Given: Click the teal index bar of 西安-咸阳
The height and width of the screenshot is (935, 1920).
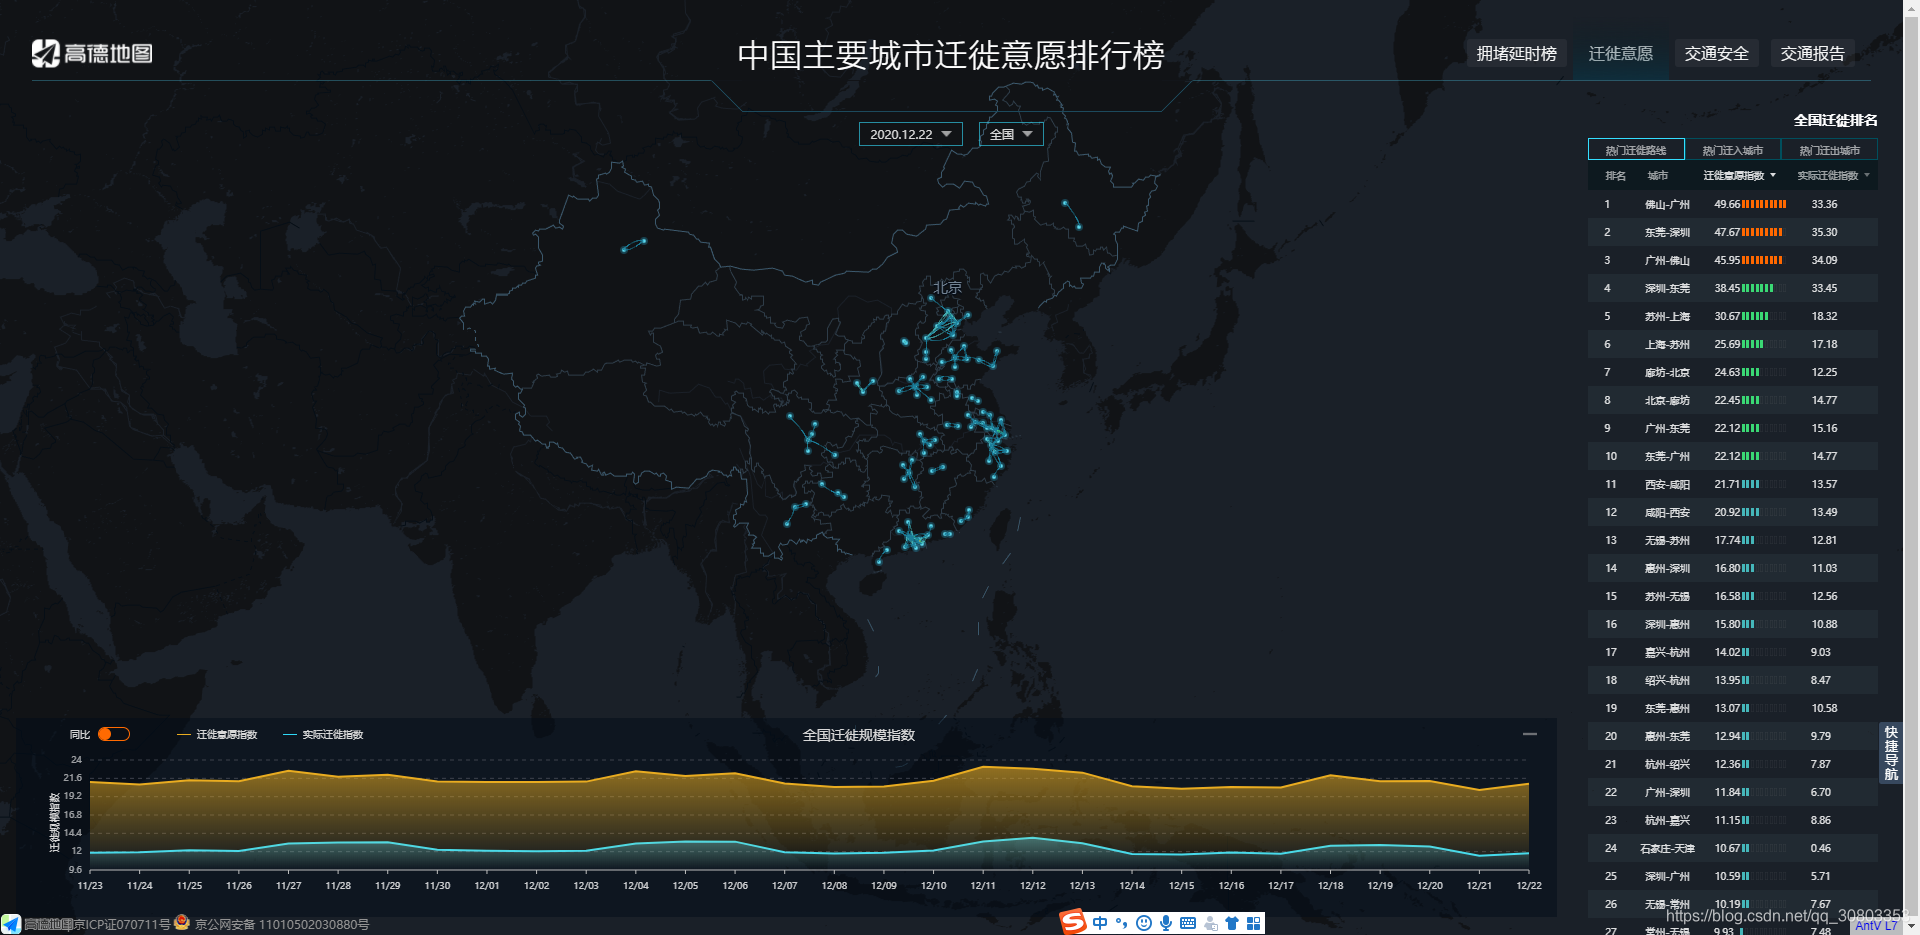Looking at the screenshot, I should pyautogui.click(x=1750, y=484).
